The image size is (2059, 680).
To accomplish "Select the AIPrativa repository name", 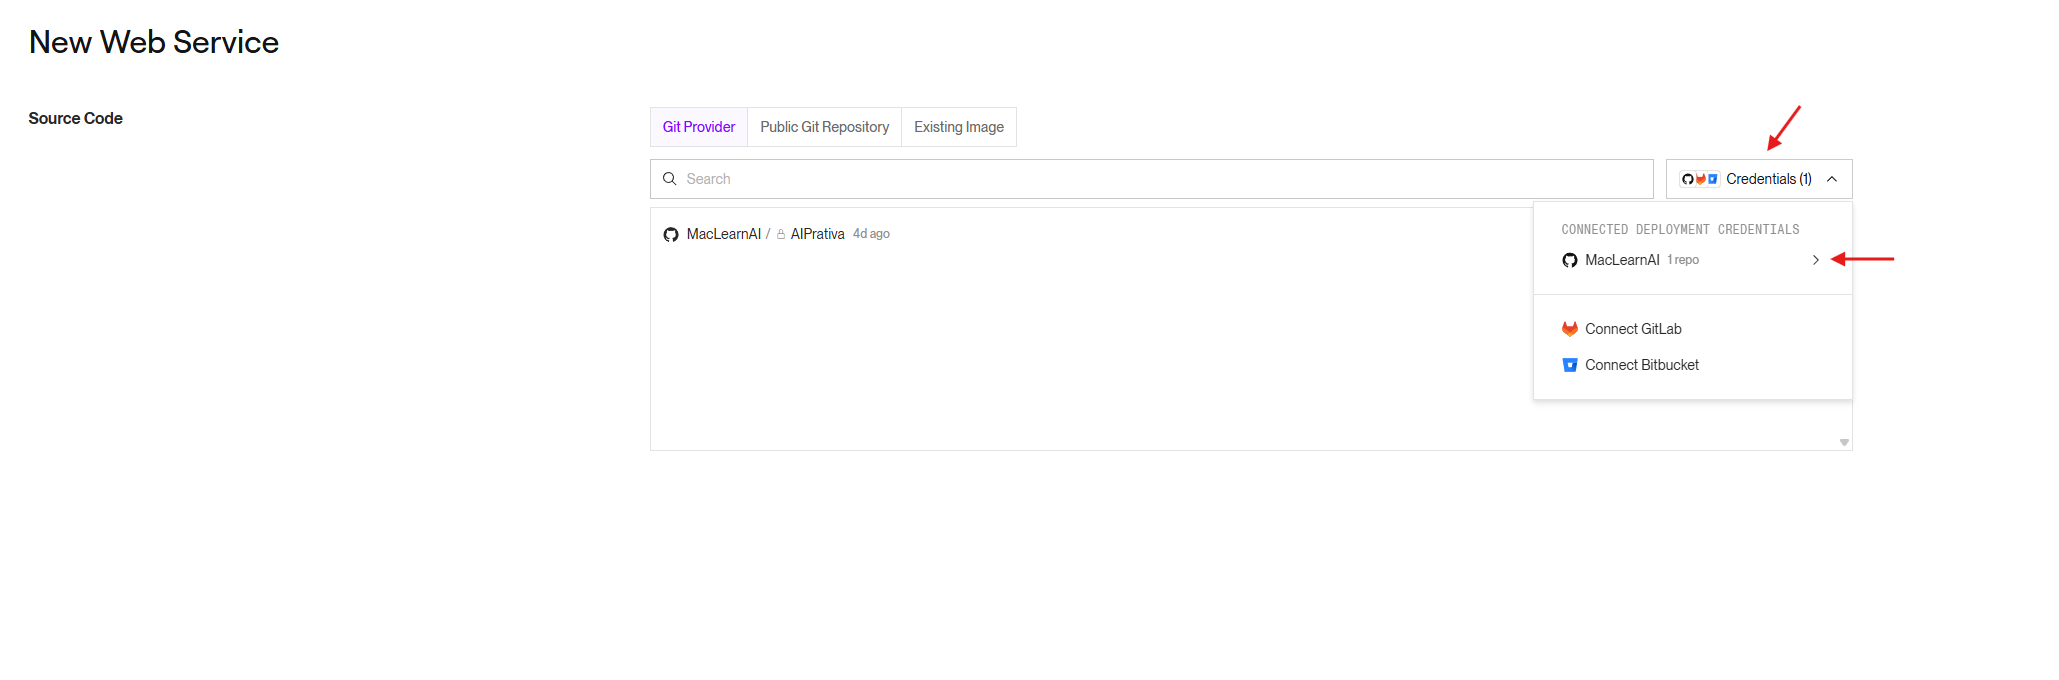I will point(817,234).
